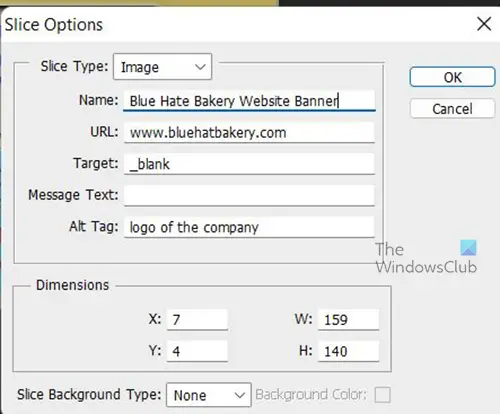Open the Slice Background Type dropdown
The image size is (500, 414).
pyautogui.click(x=208, y=395)
